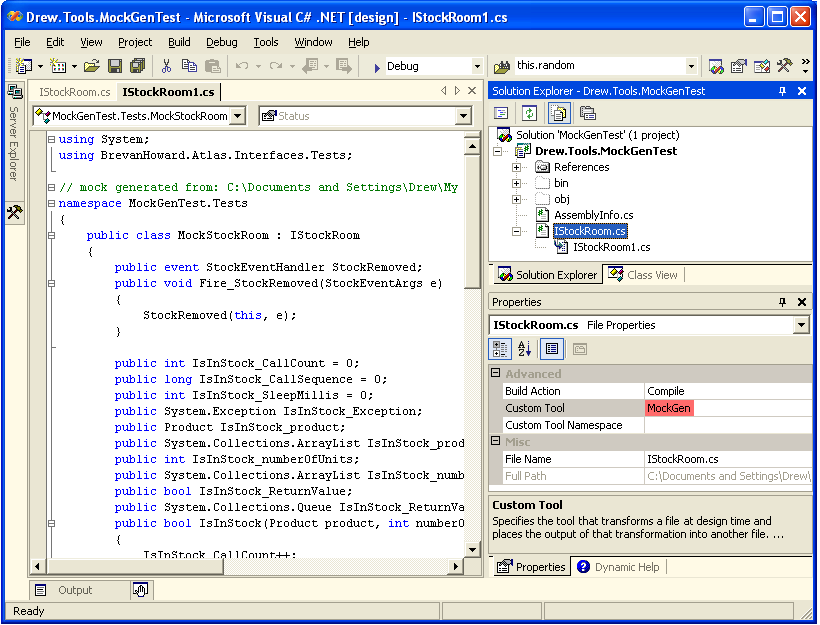Toggle Show All Files in Solution Explorer

[x=559, y=113]
